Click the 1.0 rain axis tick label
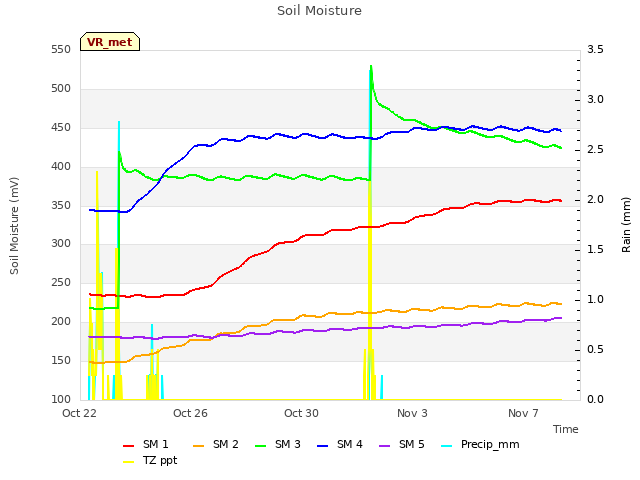This screenshot has height=480, width=640. pos(595,300)
